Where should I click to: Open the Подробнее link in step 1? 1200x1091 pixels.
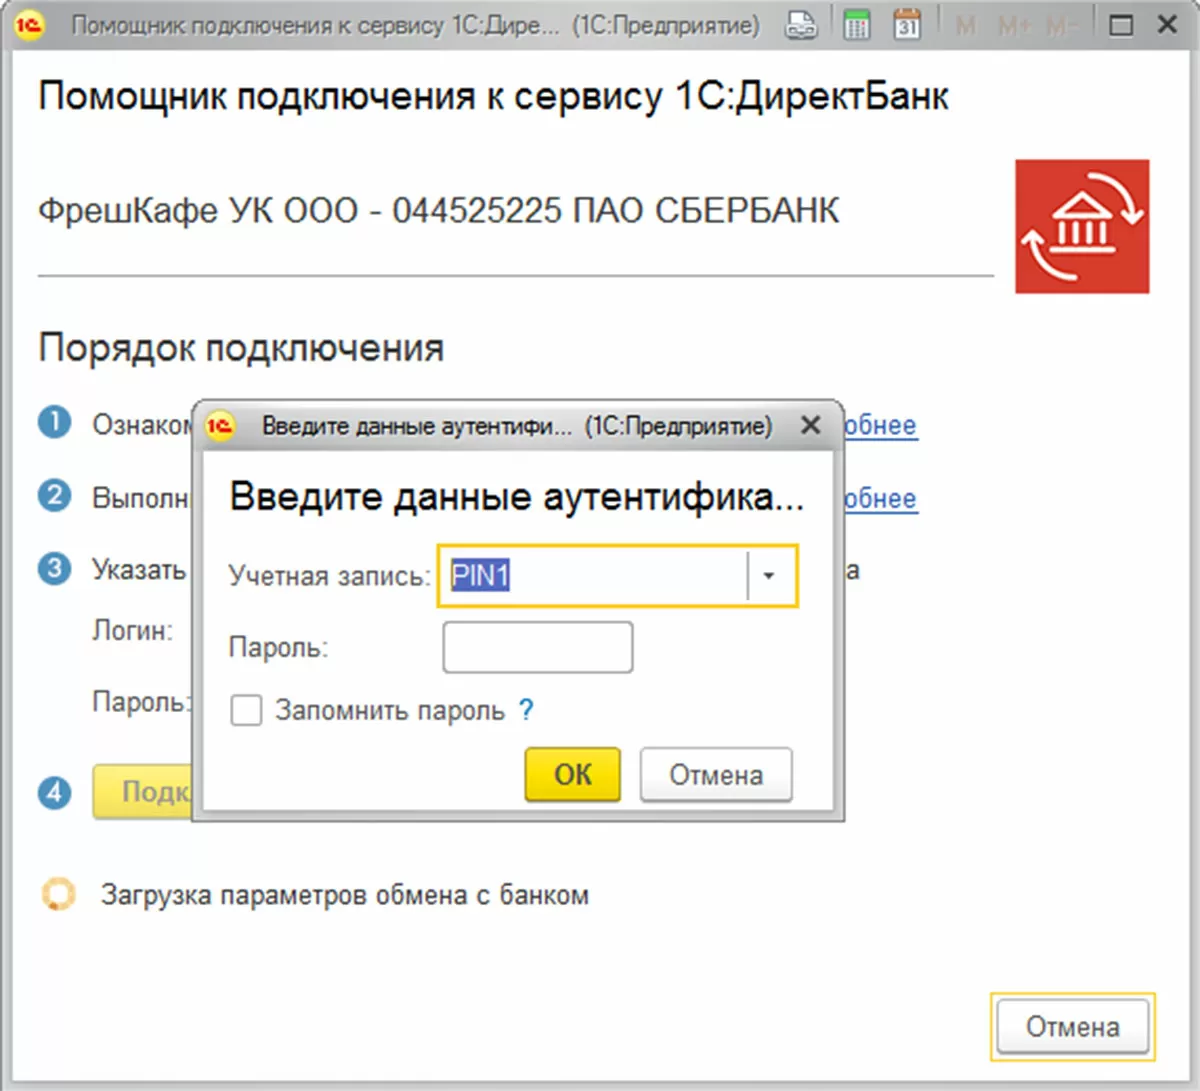880,425
